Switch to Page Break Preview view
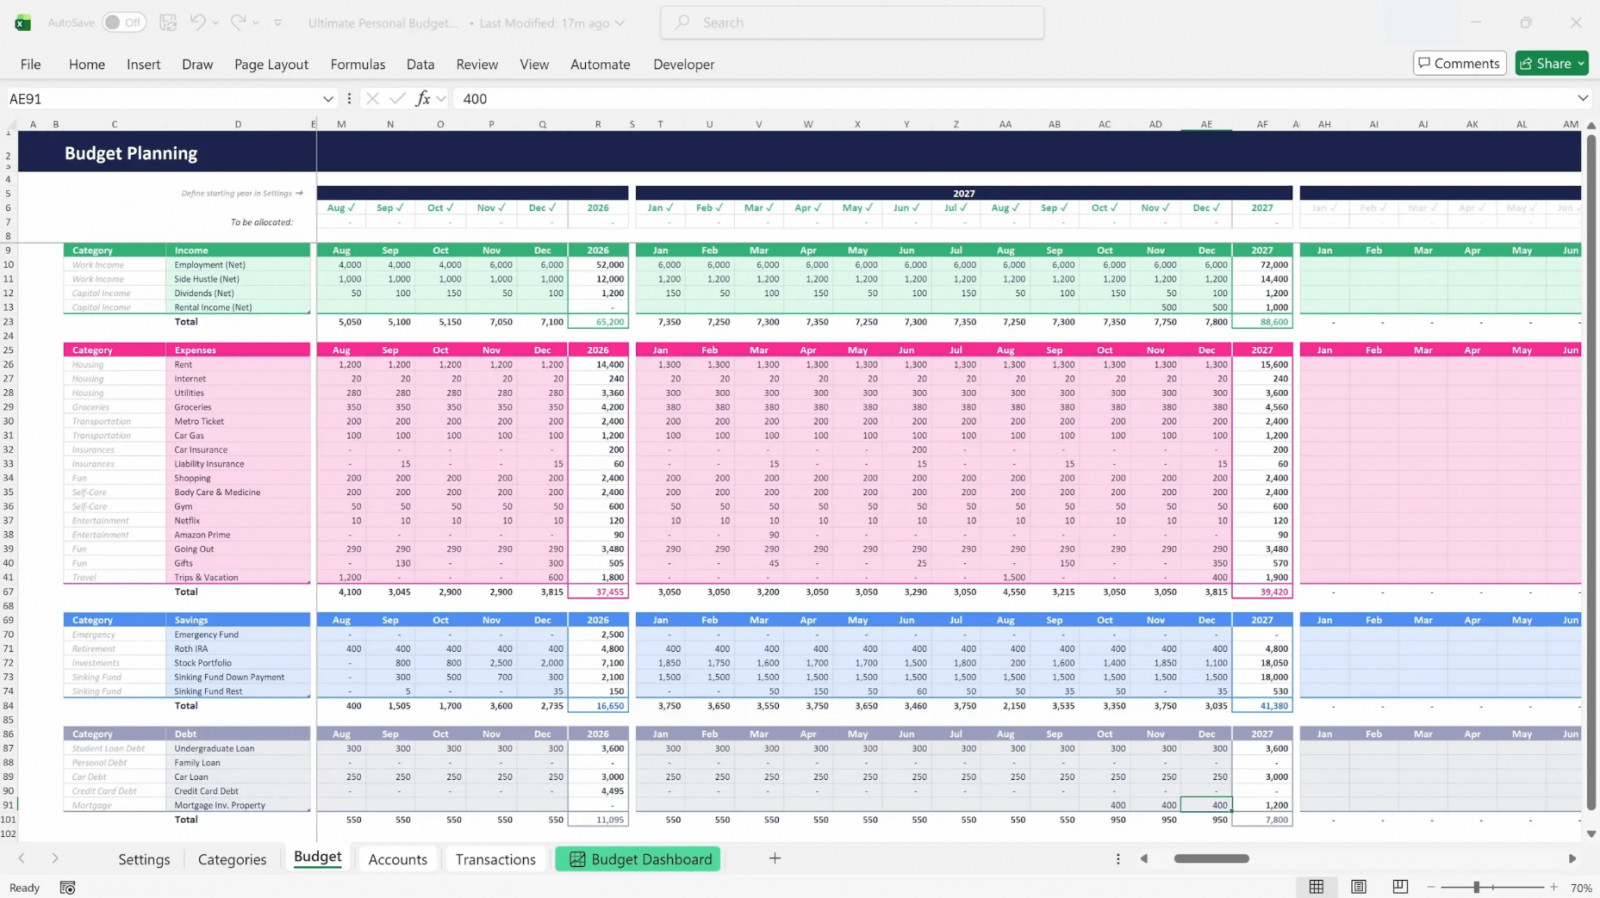 pyautogui.click(x=1400, y=887)
